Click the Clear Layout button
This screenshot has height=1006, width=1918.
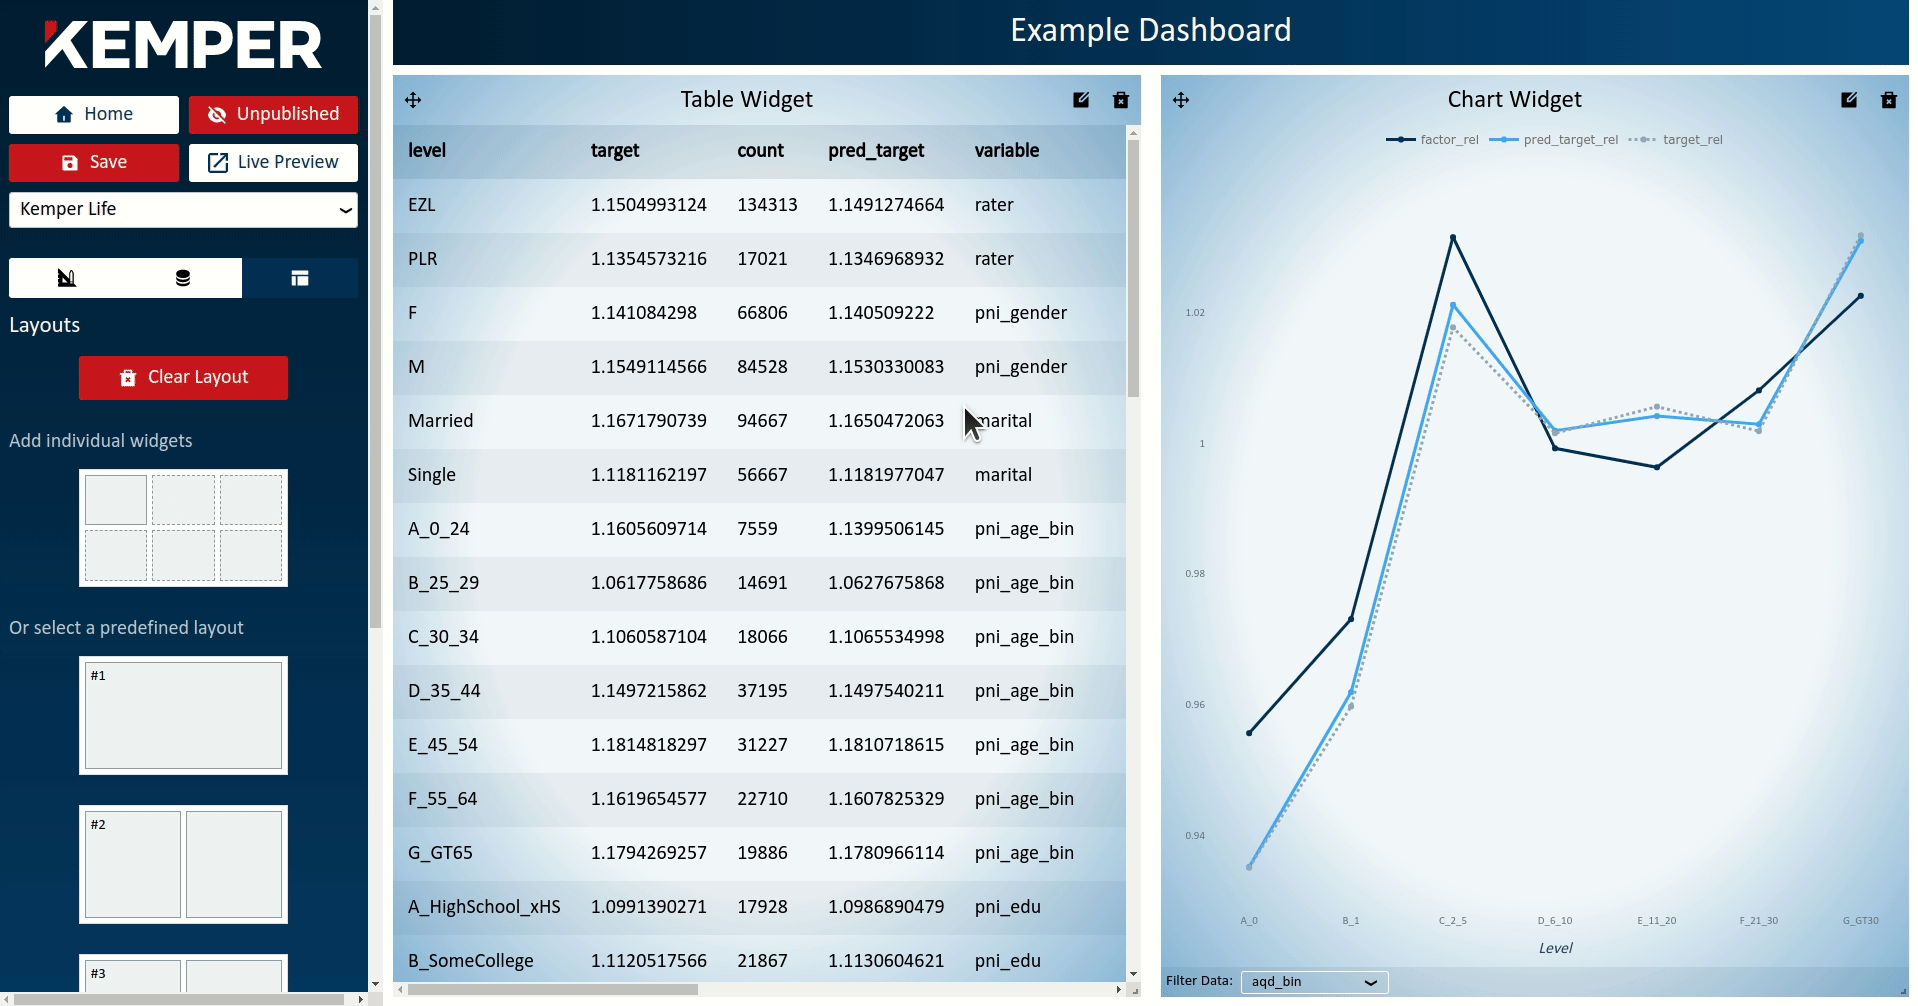183,377
